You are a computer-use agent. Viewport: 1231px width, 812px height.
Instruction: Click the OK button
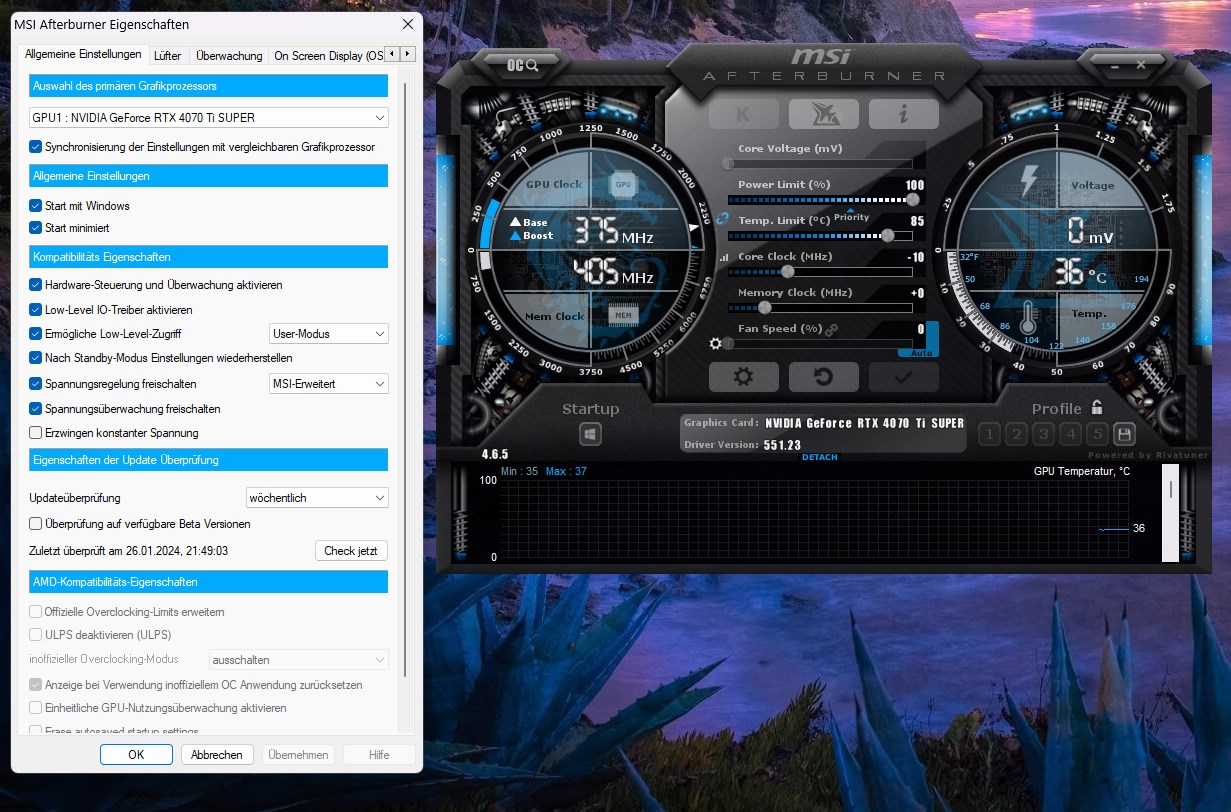136,755
